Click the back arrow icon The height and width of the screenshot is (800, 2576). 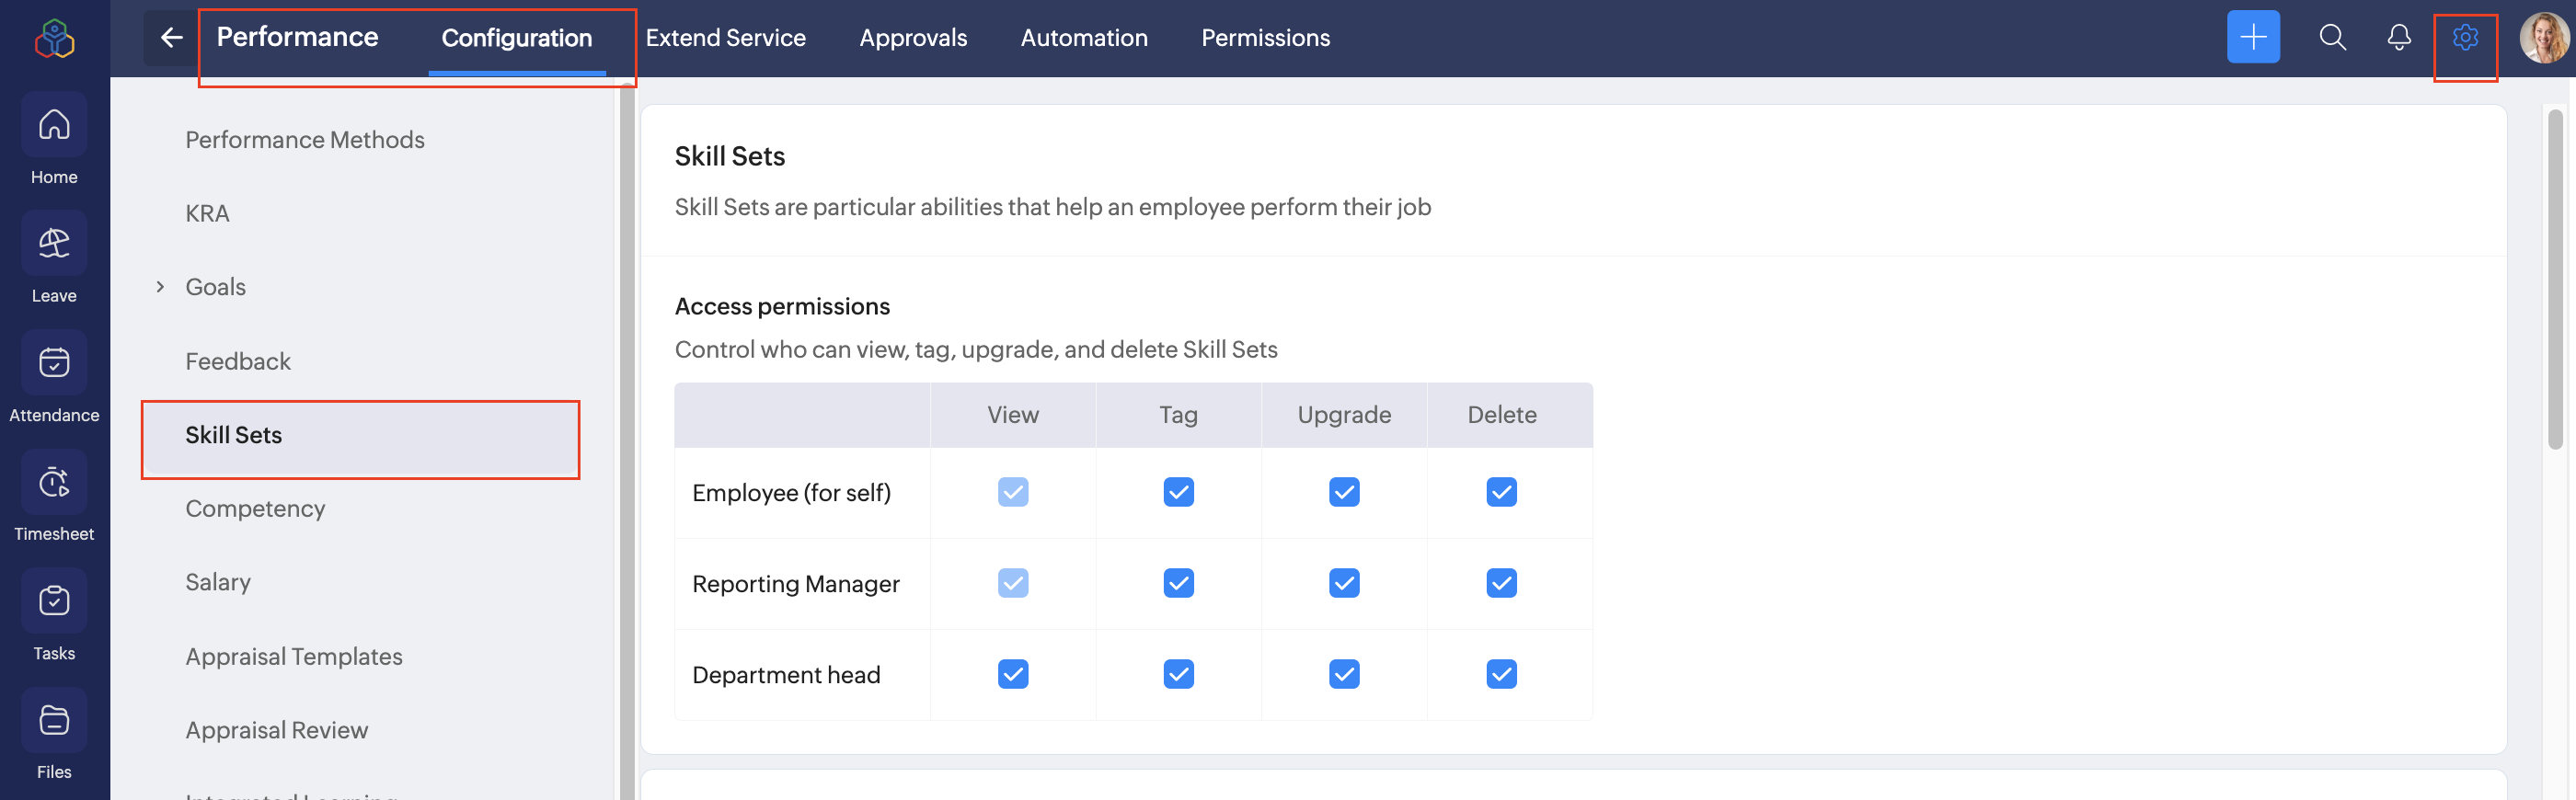[x=171, y=38]
